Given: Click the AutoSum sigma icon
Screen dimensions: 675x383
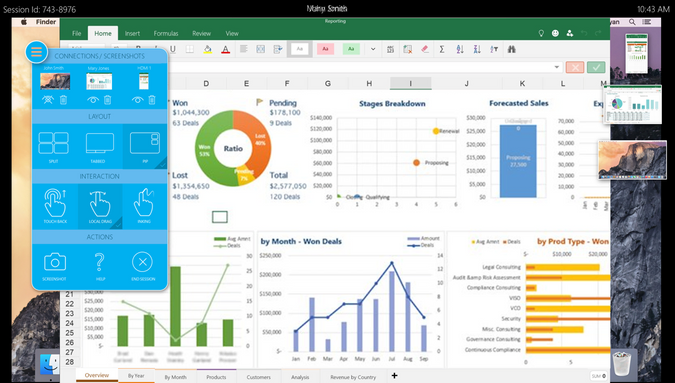Looking at the screenshot, I should (442, 49).
